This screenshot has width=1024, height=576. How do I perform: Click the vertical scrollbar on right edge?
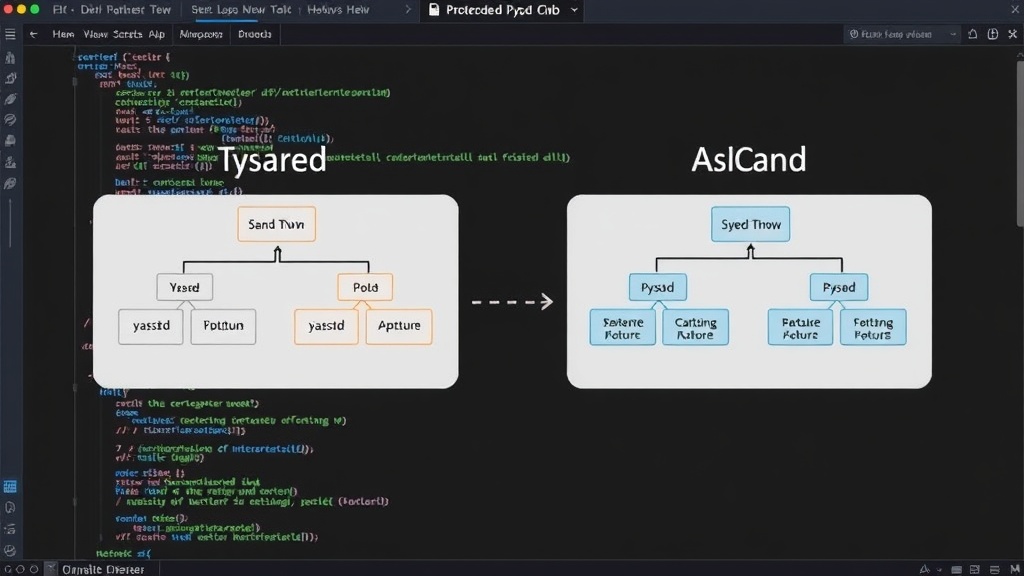pyautogui.click(x=1019, y=140)
